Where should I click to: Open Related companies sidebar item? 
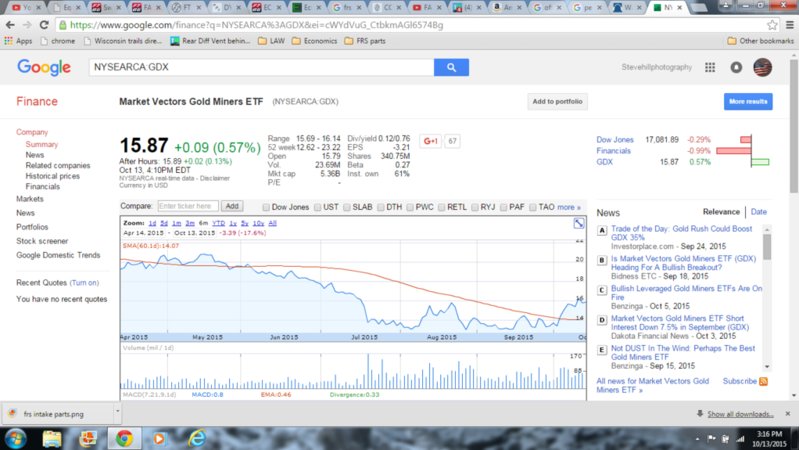(x=58, y=166)
